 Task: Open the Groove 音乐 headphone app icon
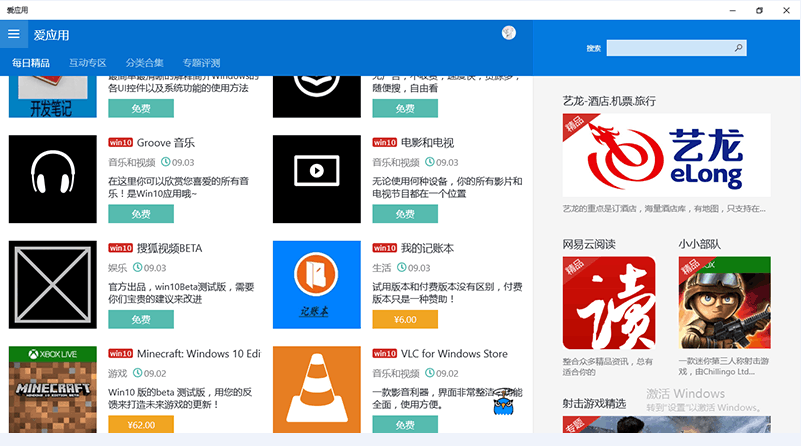pyautogui.click(x=52, y=179)
